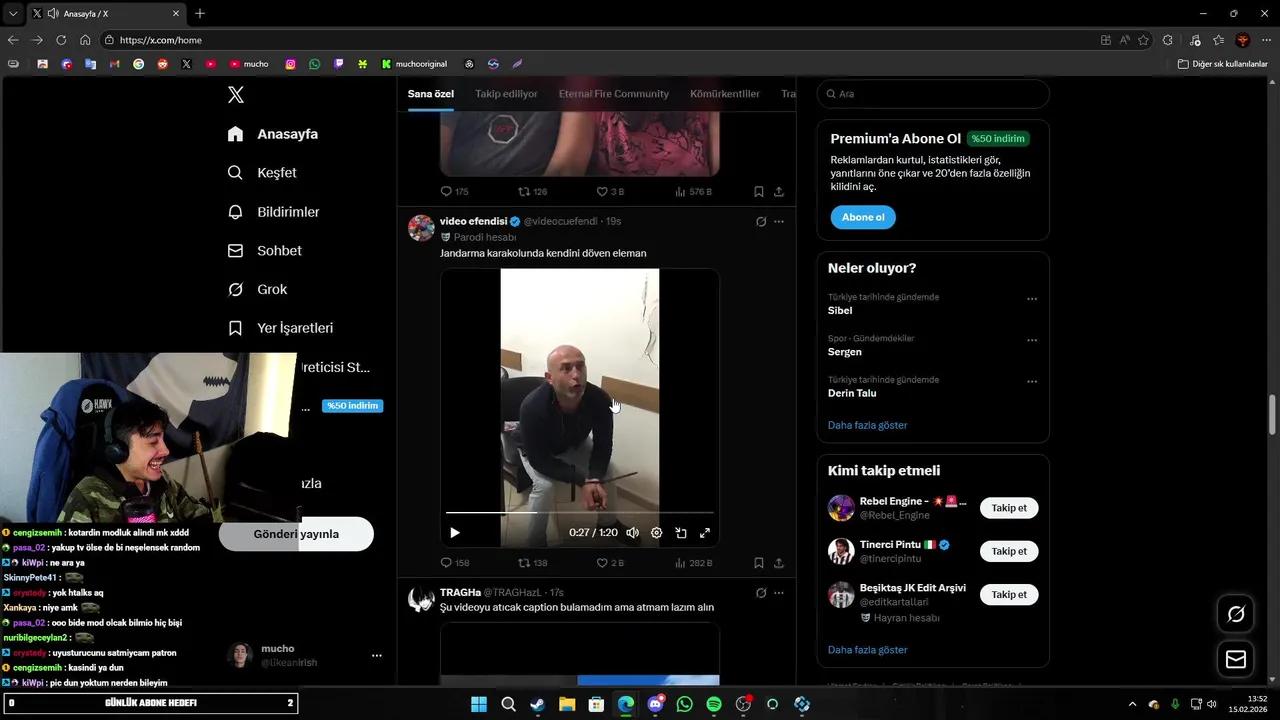This screenshot has height=720, width=1280.
Task: Switch to Takip ediliyor tab
Action: 506,94
